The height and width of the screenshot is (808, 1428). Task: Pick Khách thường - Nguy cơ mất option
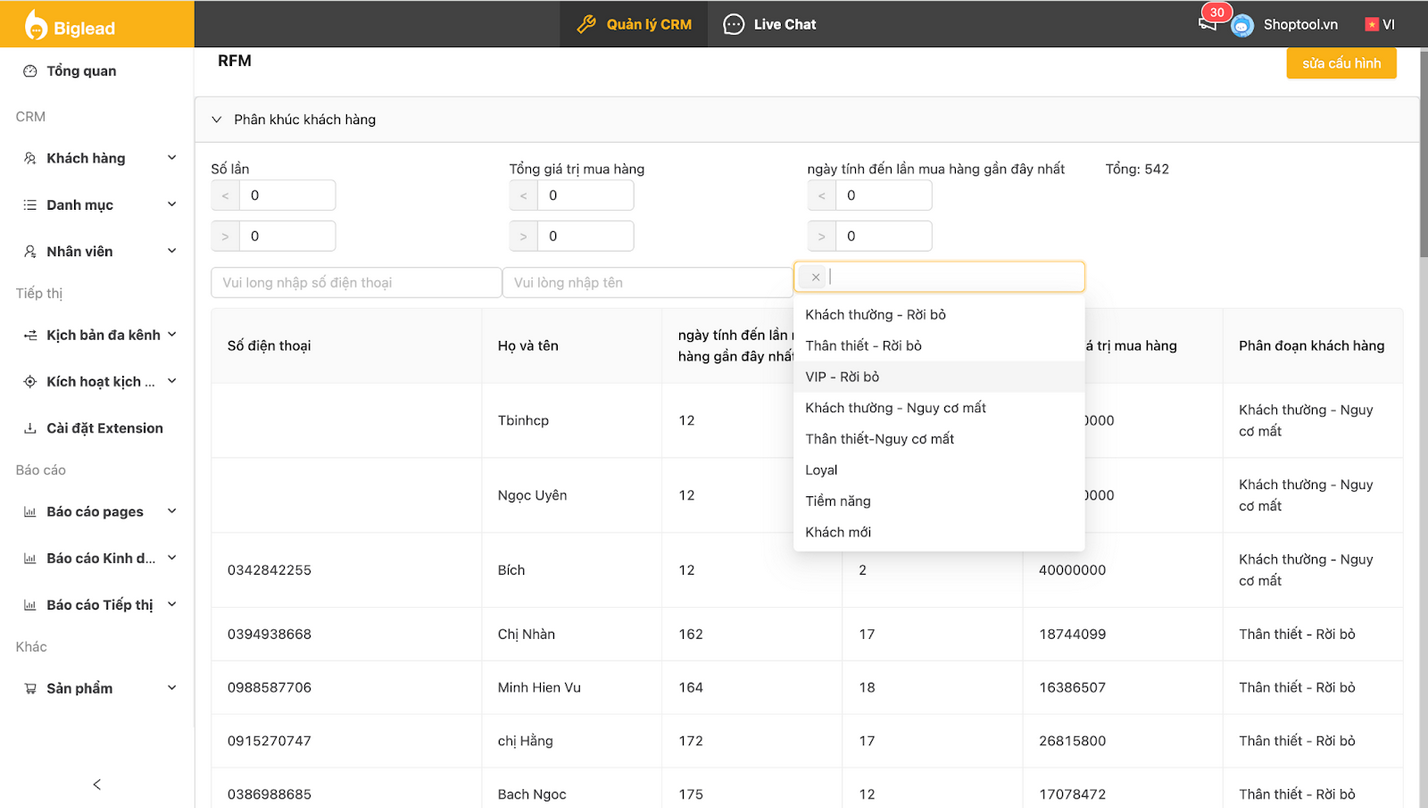[x=939, y=407]
